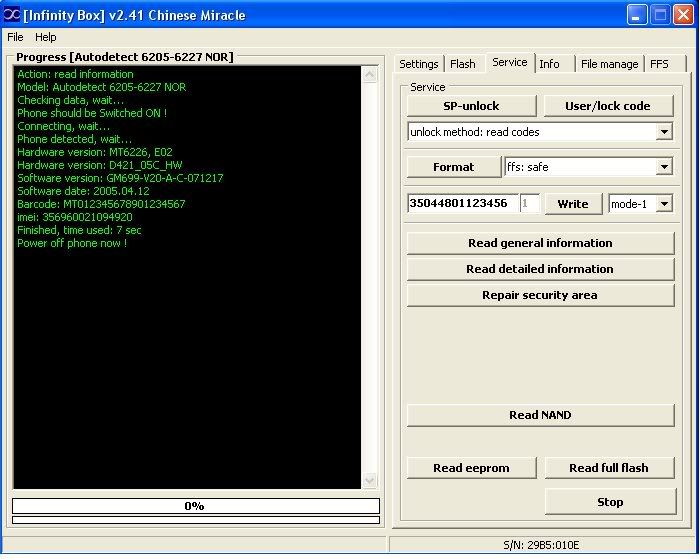The image size is (700, 559).
Task: Click the Infinity Box title bar icon
Action: (x=12, y=15)
